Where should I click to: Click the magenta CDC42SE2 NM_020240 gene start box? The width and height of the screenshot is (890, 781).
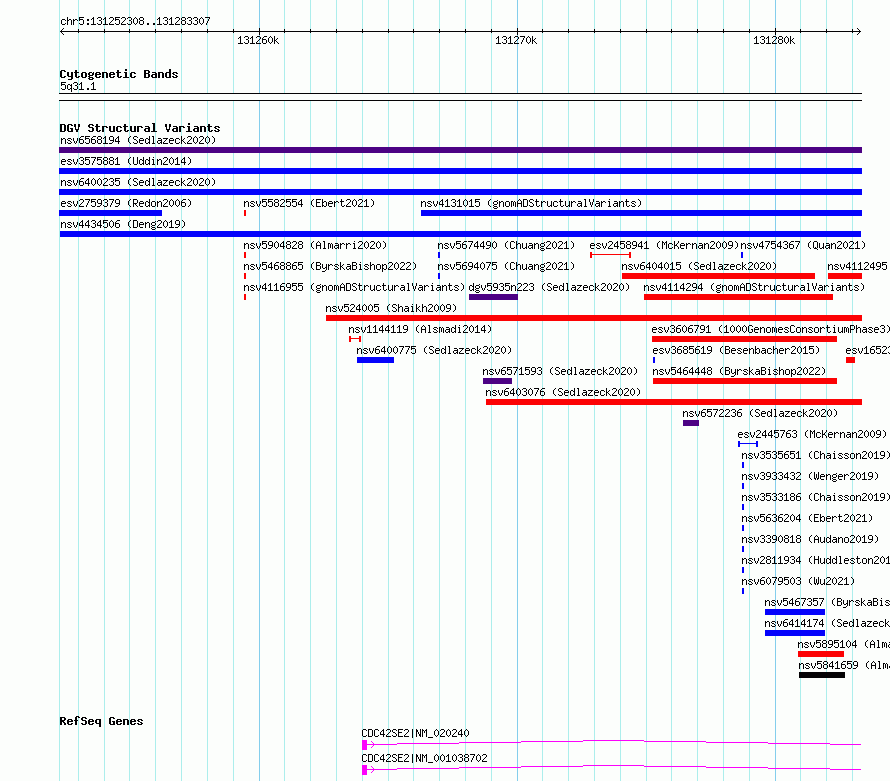(364, 745)
